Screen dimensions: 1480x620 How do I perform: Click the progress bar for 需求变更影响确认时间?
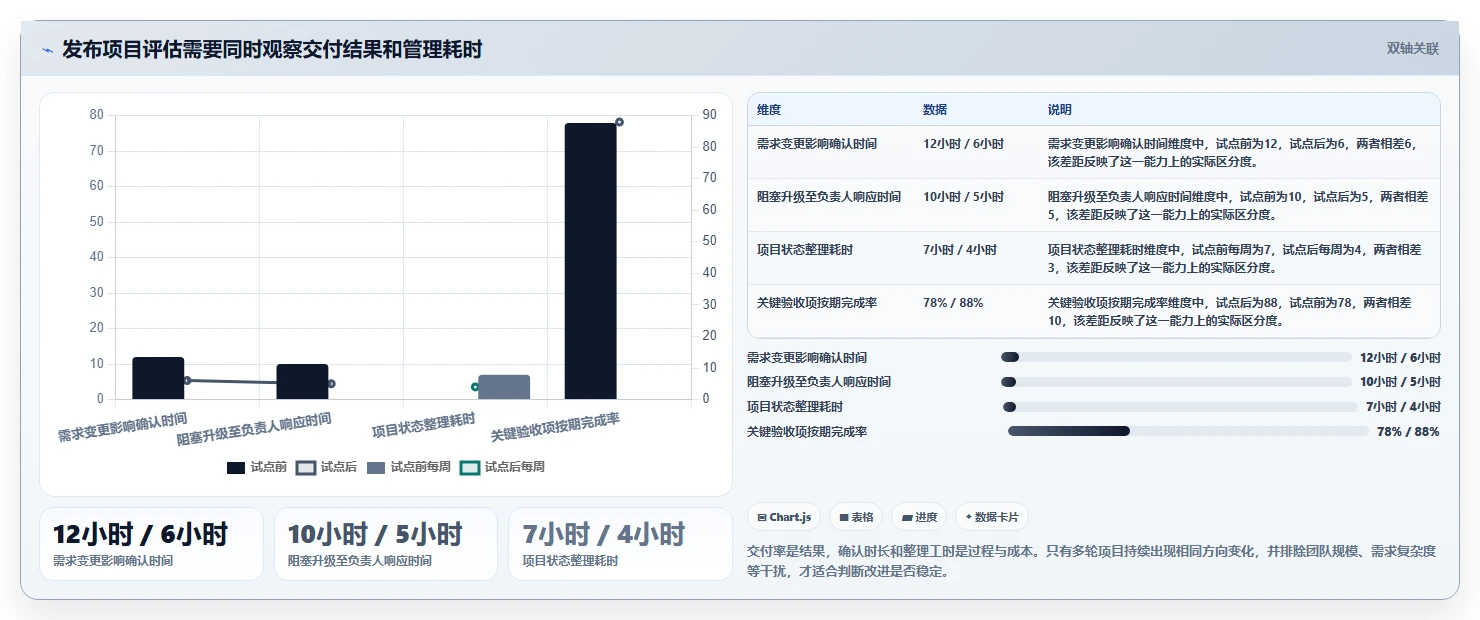pyautogui.click(x=1176, y=357)
